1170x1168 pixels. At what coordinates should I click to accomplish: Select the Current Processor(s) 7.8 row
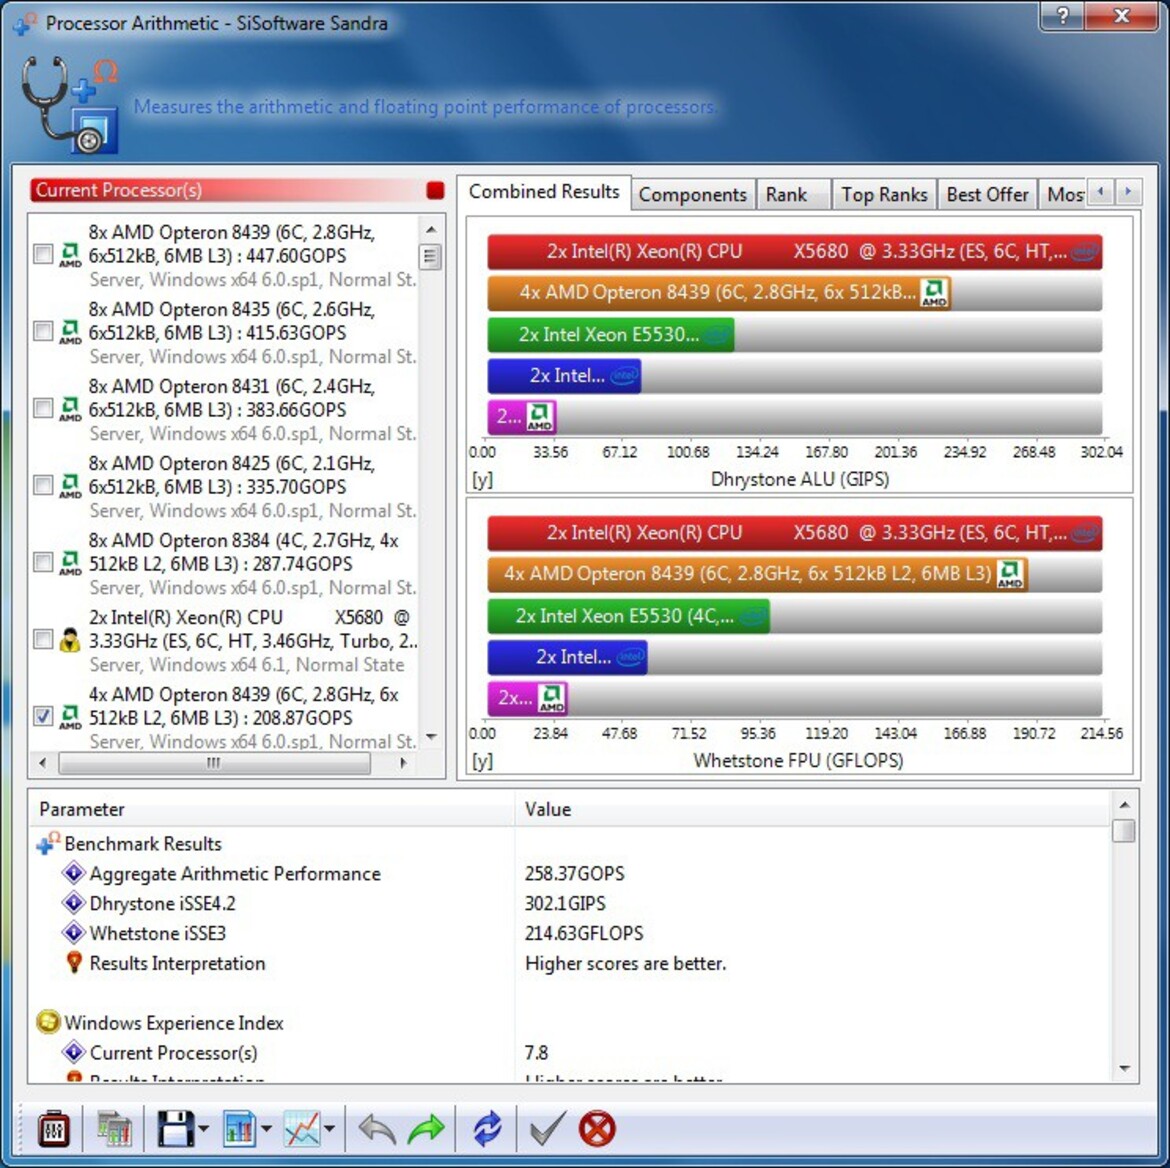tap(570, 1052)
